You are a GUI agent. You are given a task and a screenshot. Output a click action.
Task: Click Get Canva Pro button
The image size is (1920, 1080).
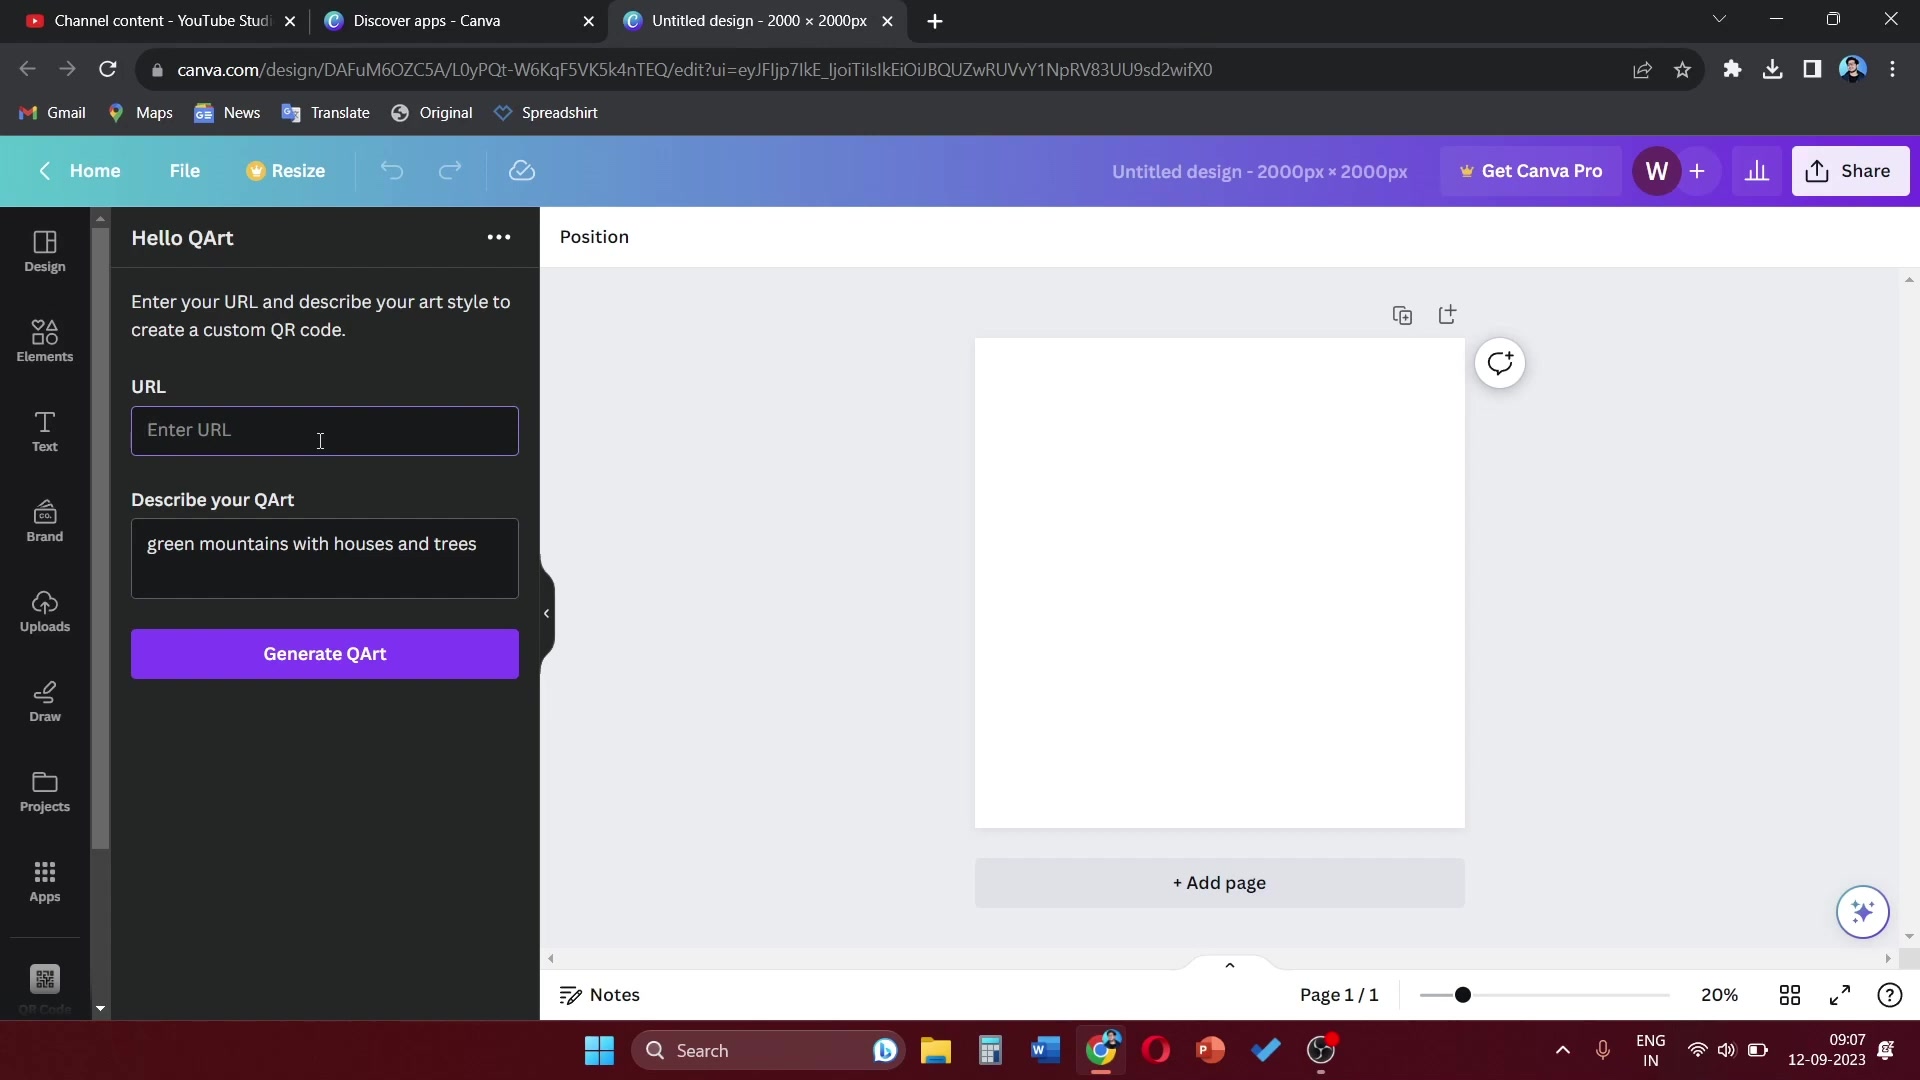point(1531,171)
